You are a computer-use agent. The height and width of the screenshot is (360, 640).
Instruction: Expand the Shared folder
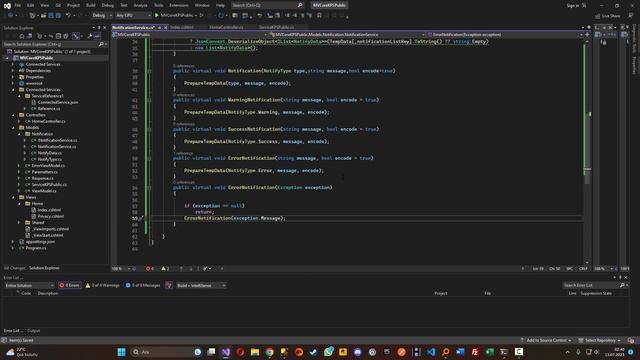(19, 222)
